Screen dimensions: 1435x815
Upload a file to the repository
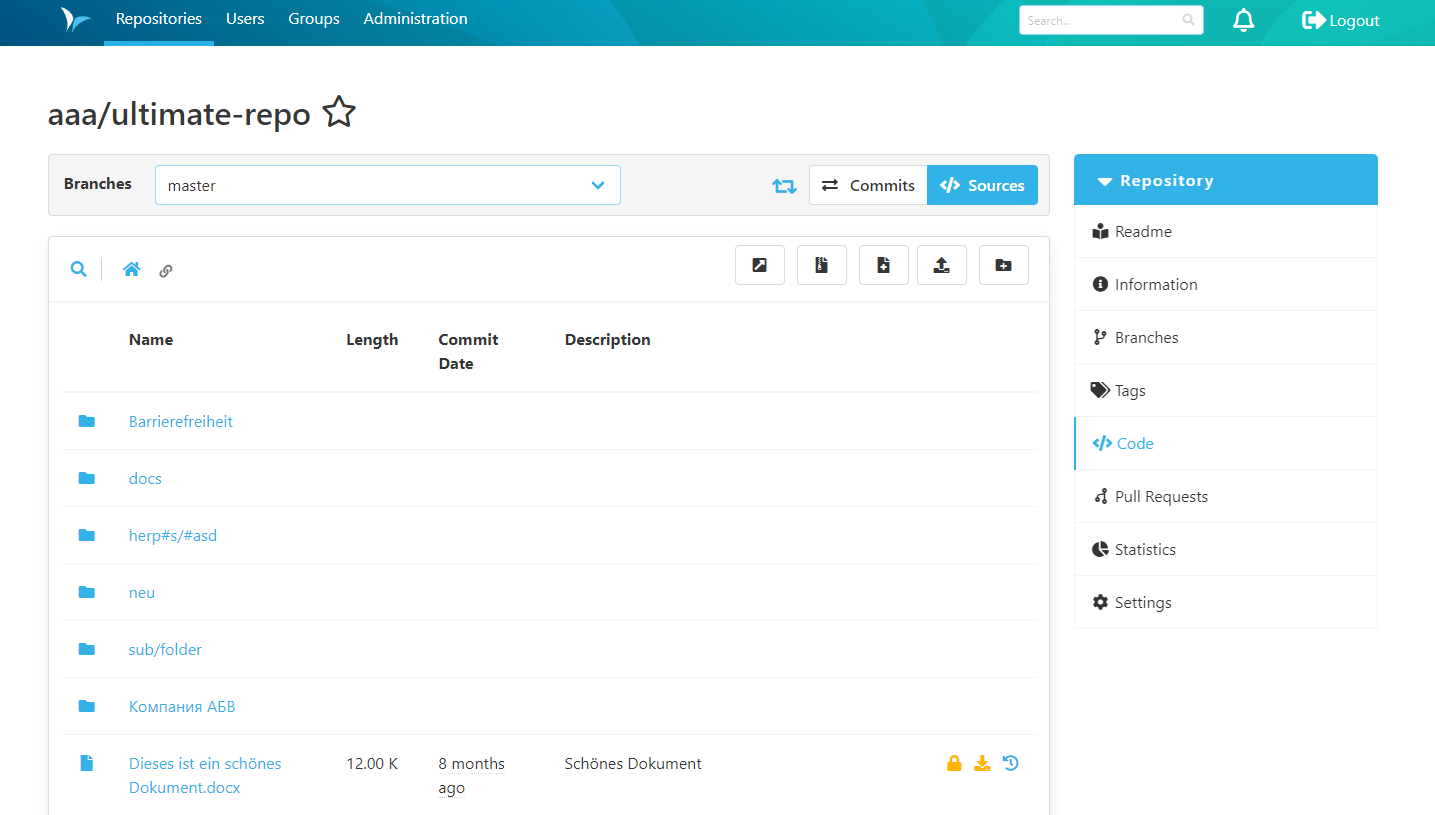tap(941, 264)
